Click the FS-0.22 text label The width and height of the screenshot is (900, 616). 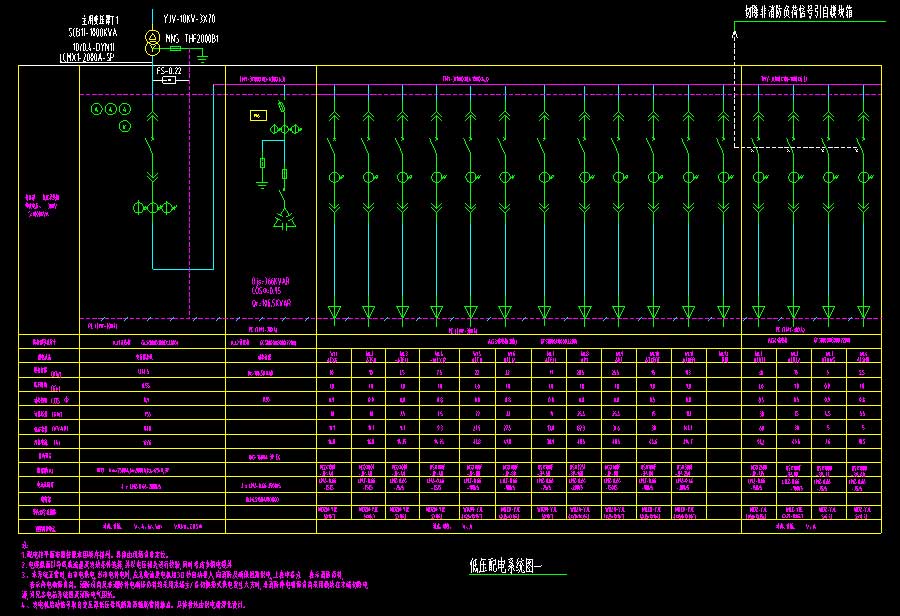coord(169,71)
